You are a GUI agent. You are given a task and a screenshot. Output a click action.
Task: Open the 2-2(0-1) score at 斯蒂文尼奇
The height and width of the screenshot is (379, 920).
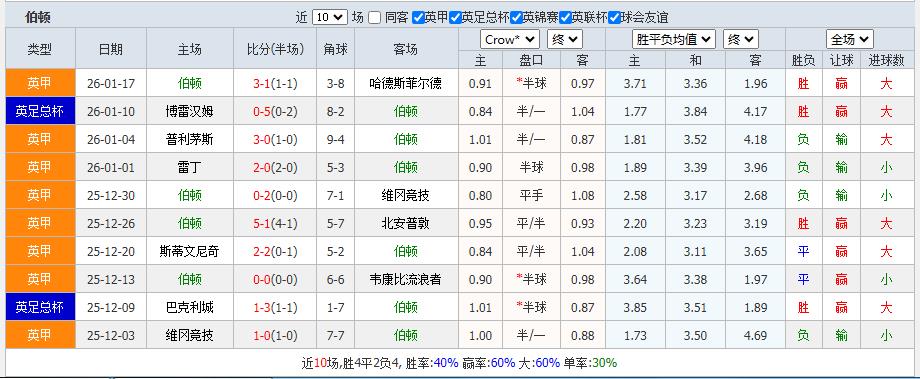275,252
